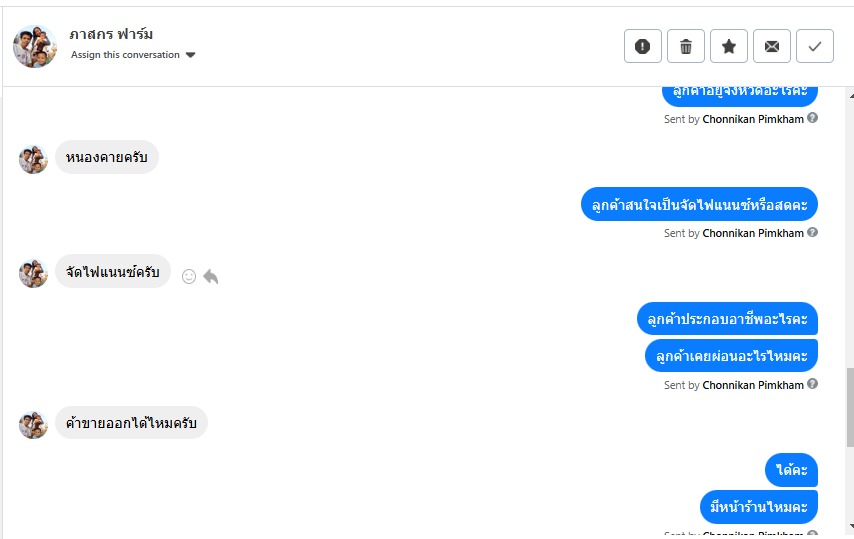854x539 pixels.
Task: Click help icon next to first Chonnikan Pimkham
Action: 812,118
